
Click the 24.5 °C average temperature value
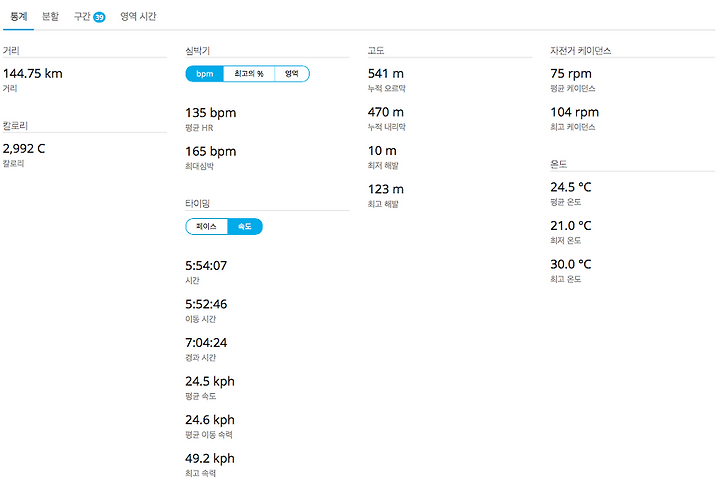click(571, 187)
